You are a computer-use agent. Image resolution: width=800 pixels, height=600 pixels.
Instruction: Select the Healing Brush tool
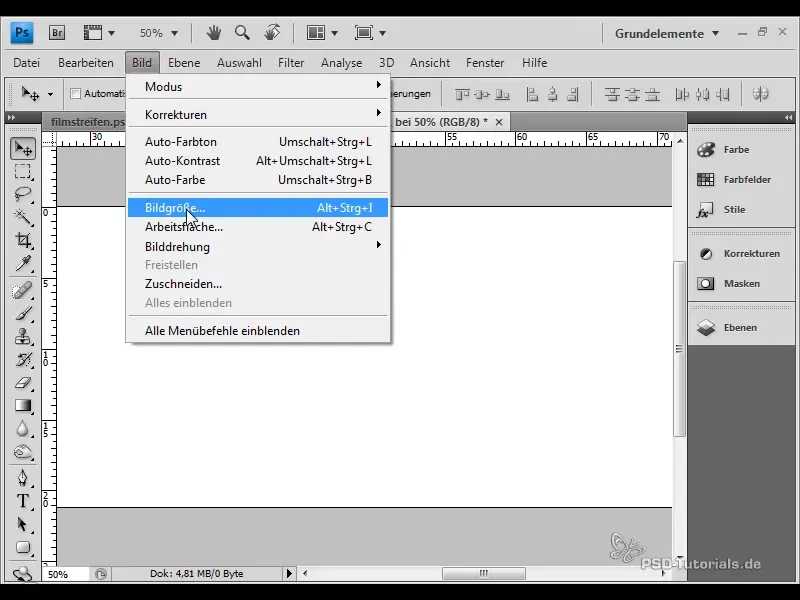coord(23,290)
